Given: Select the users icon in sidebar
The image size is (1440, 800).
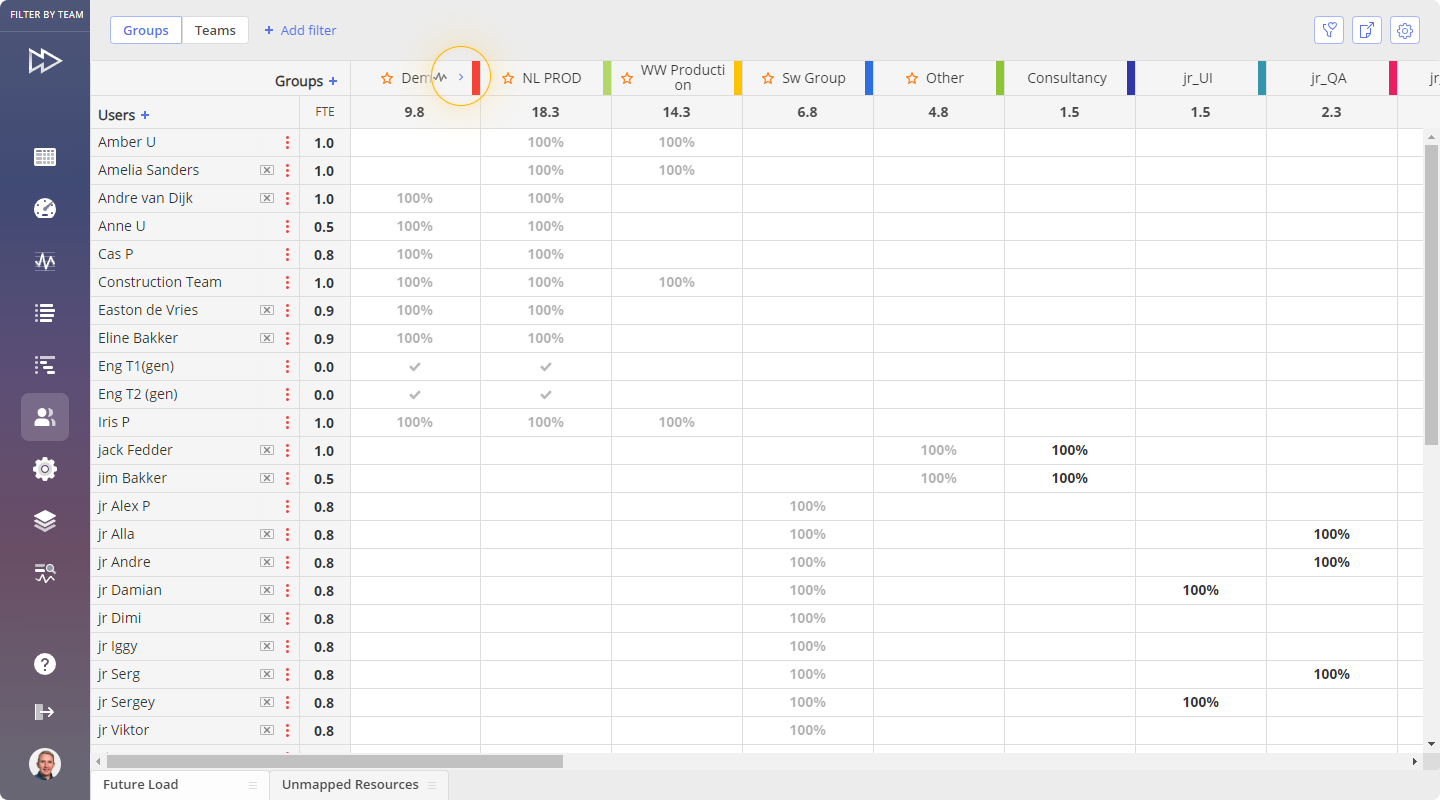Looking at the screenshot, I should tap(45, 417).
